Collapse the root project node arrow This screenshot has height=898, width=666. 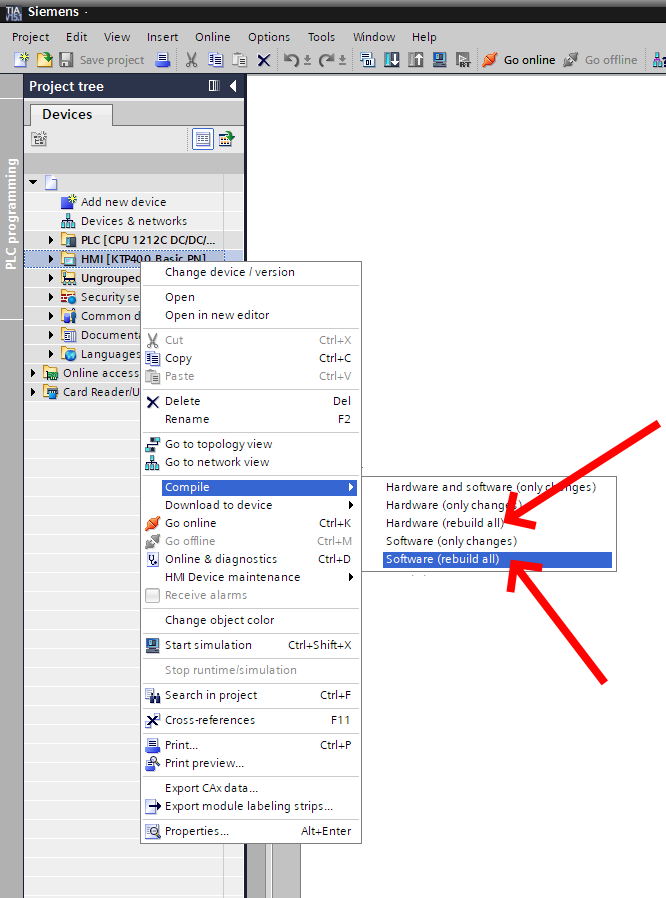[x=33, y=182]
